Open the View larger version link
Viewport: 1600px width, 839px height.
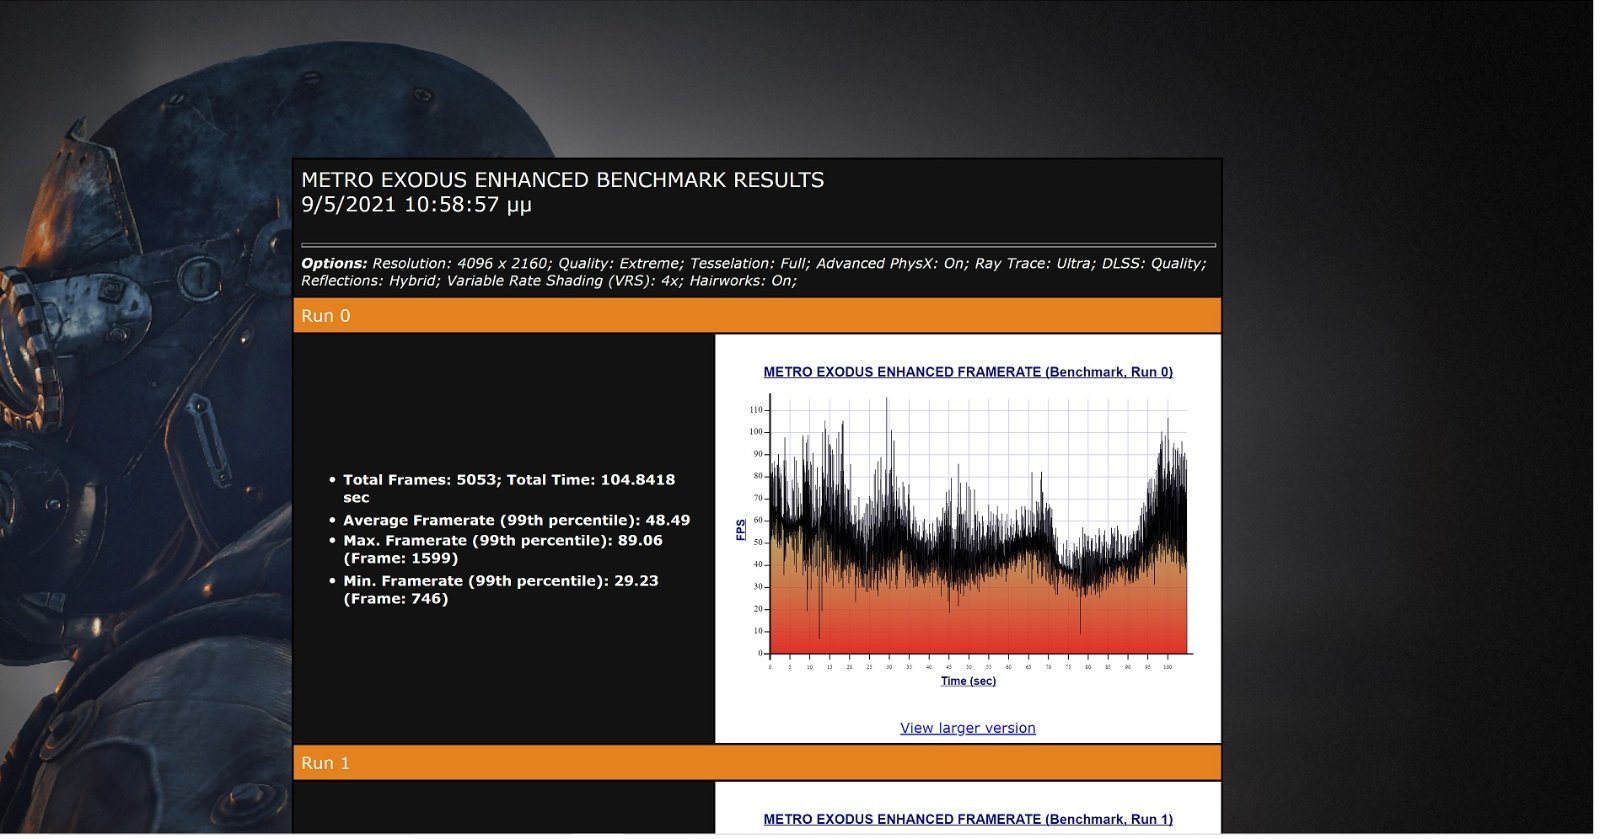tap(967, 728)
